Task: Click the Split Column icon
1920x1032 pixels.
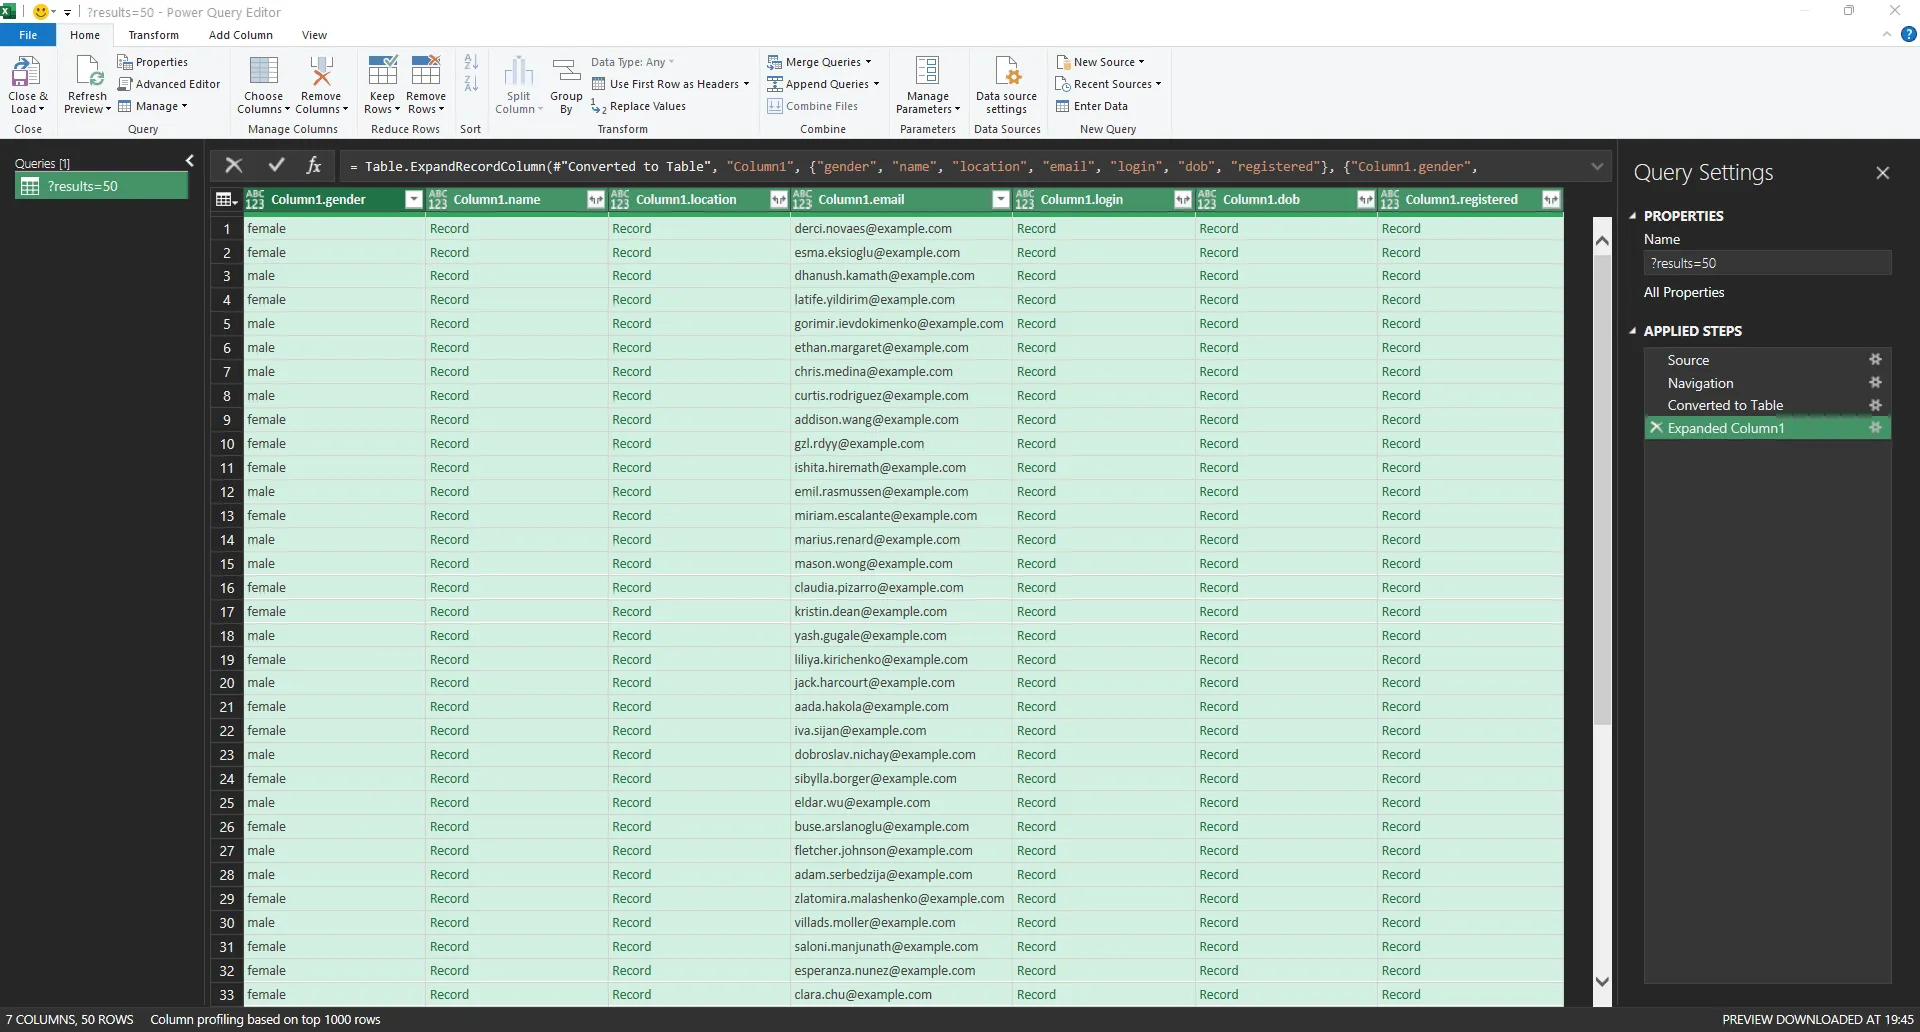Action: tap(518, 72)
